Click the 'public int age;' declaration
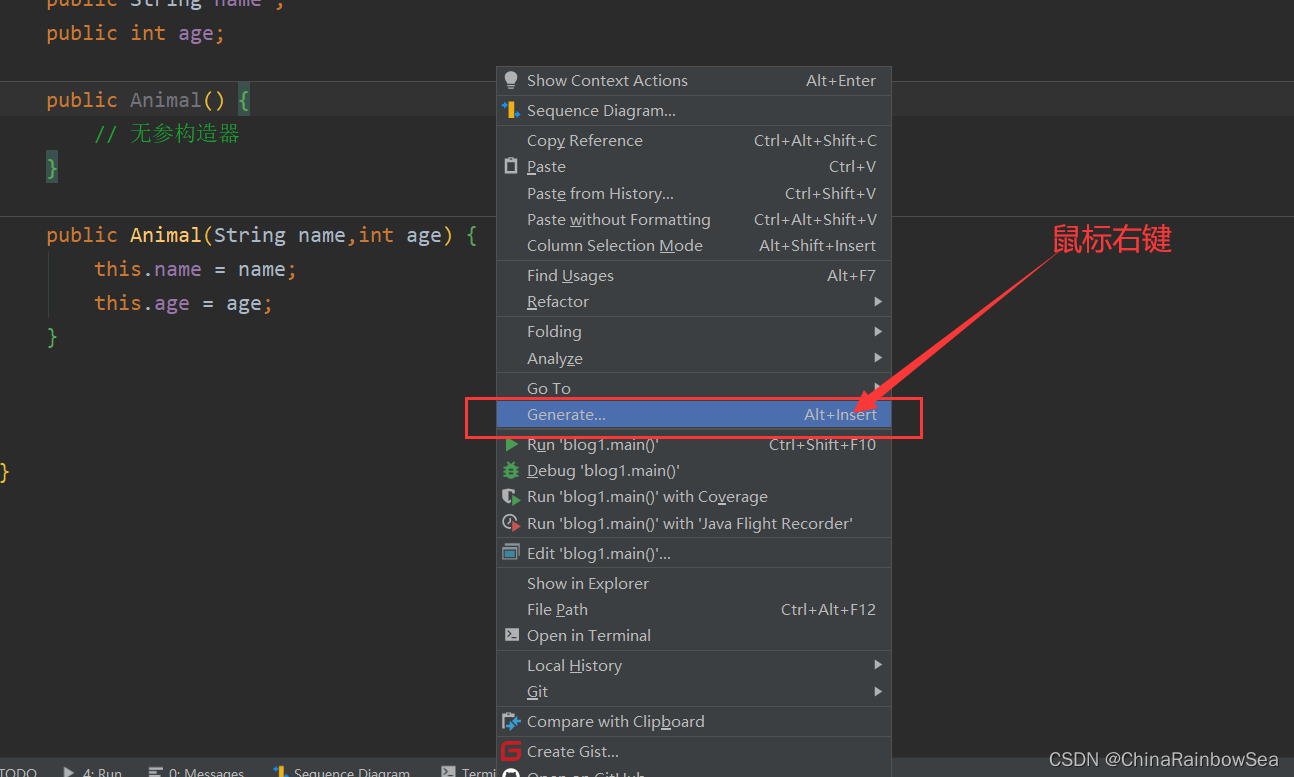 pos(136,33)
